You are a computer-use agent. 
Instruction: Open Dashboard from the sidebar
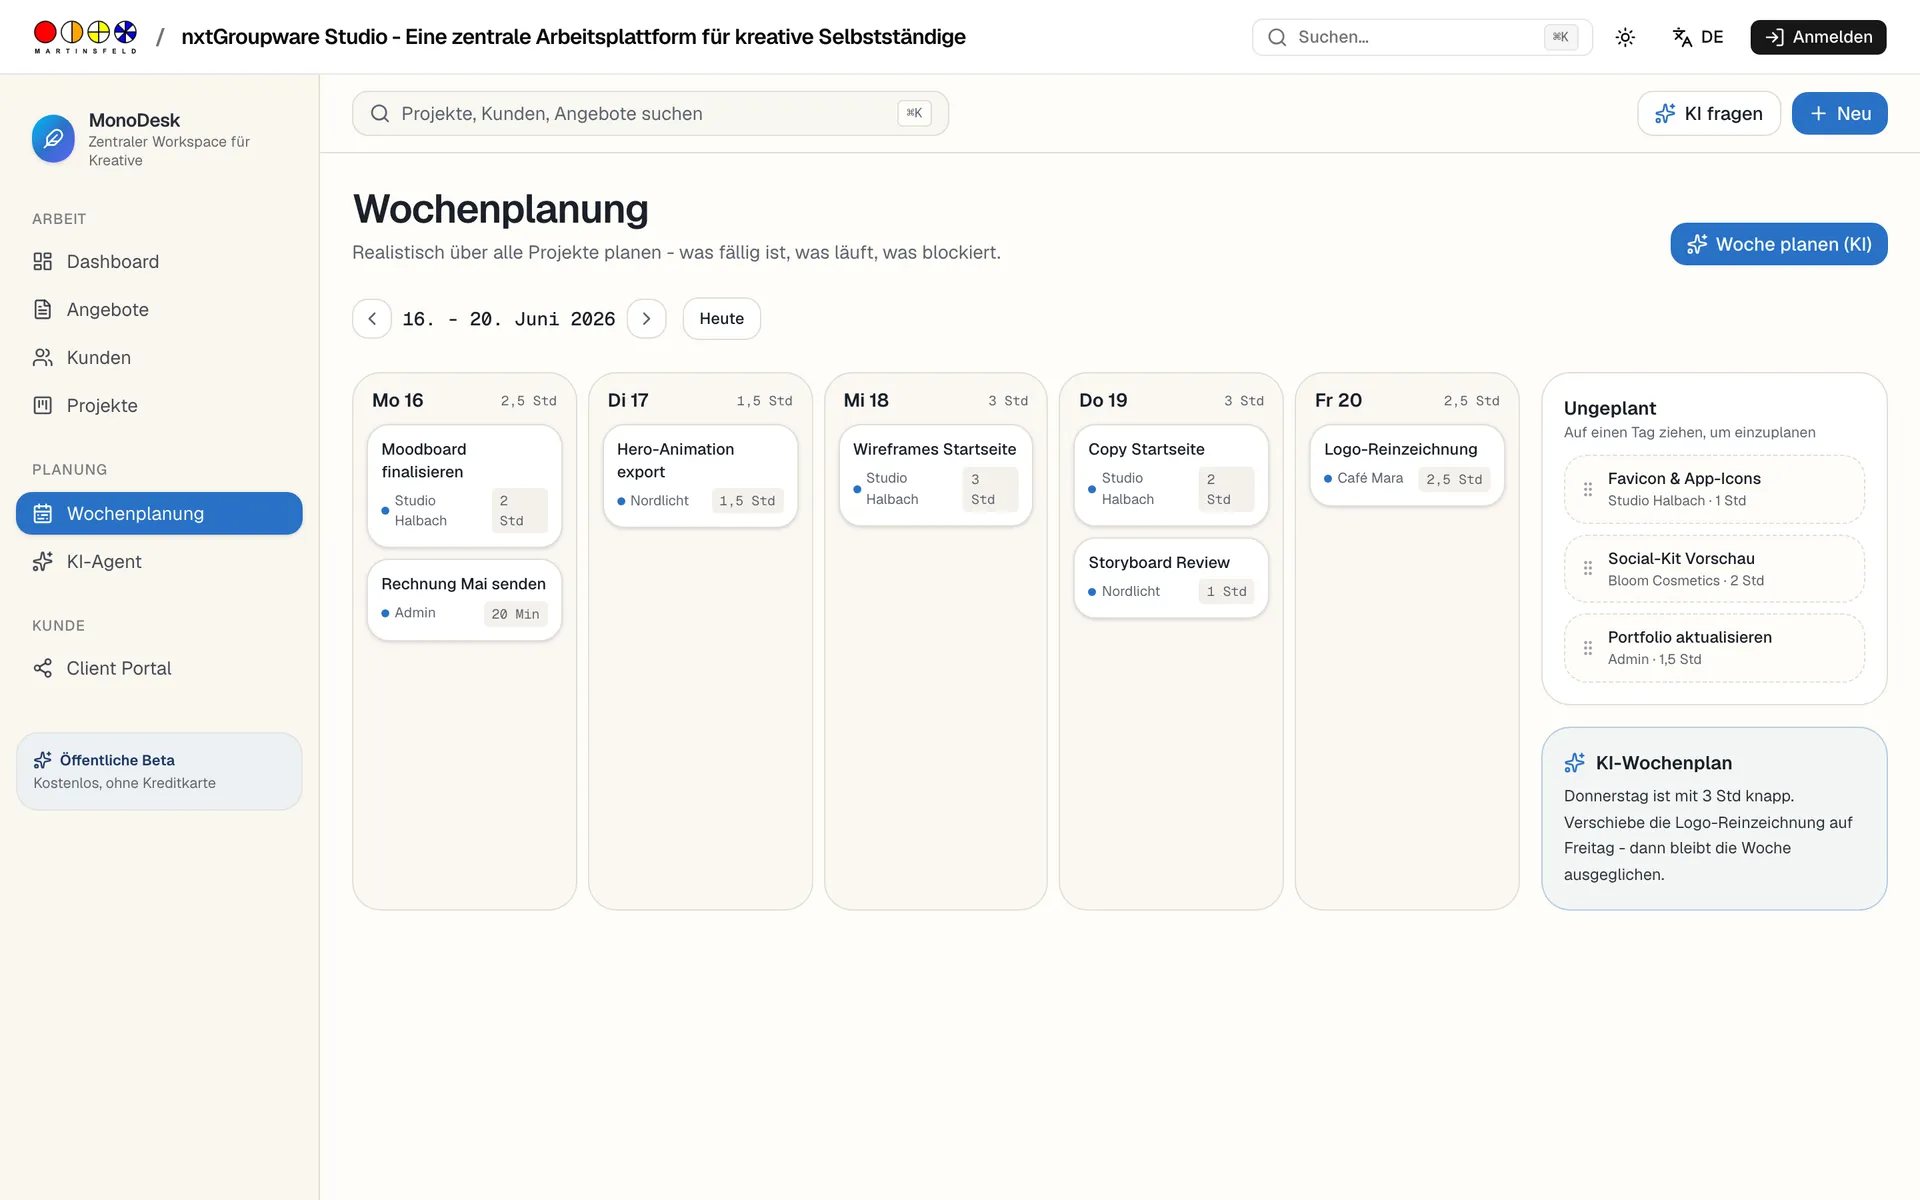point(159,261)
